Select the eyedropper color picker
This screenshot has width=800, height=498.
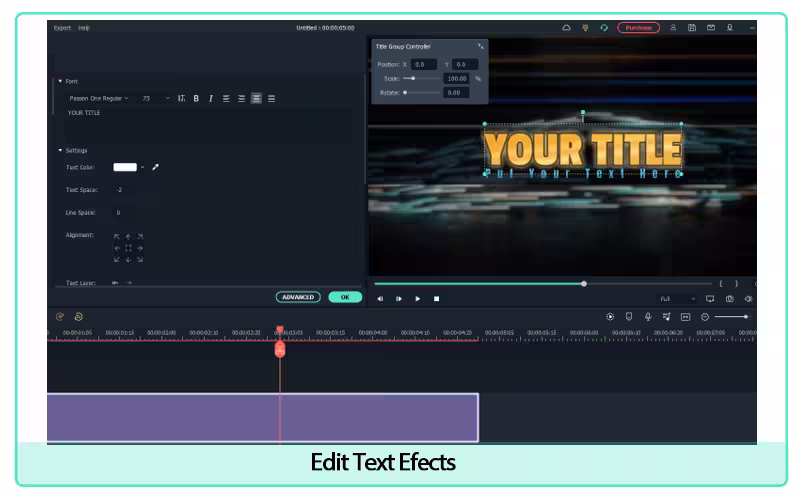pyautogui.click(x=155, y=167)
